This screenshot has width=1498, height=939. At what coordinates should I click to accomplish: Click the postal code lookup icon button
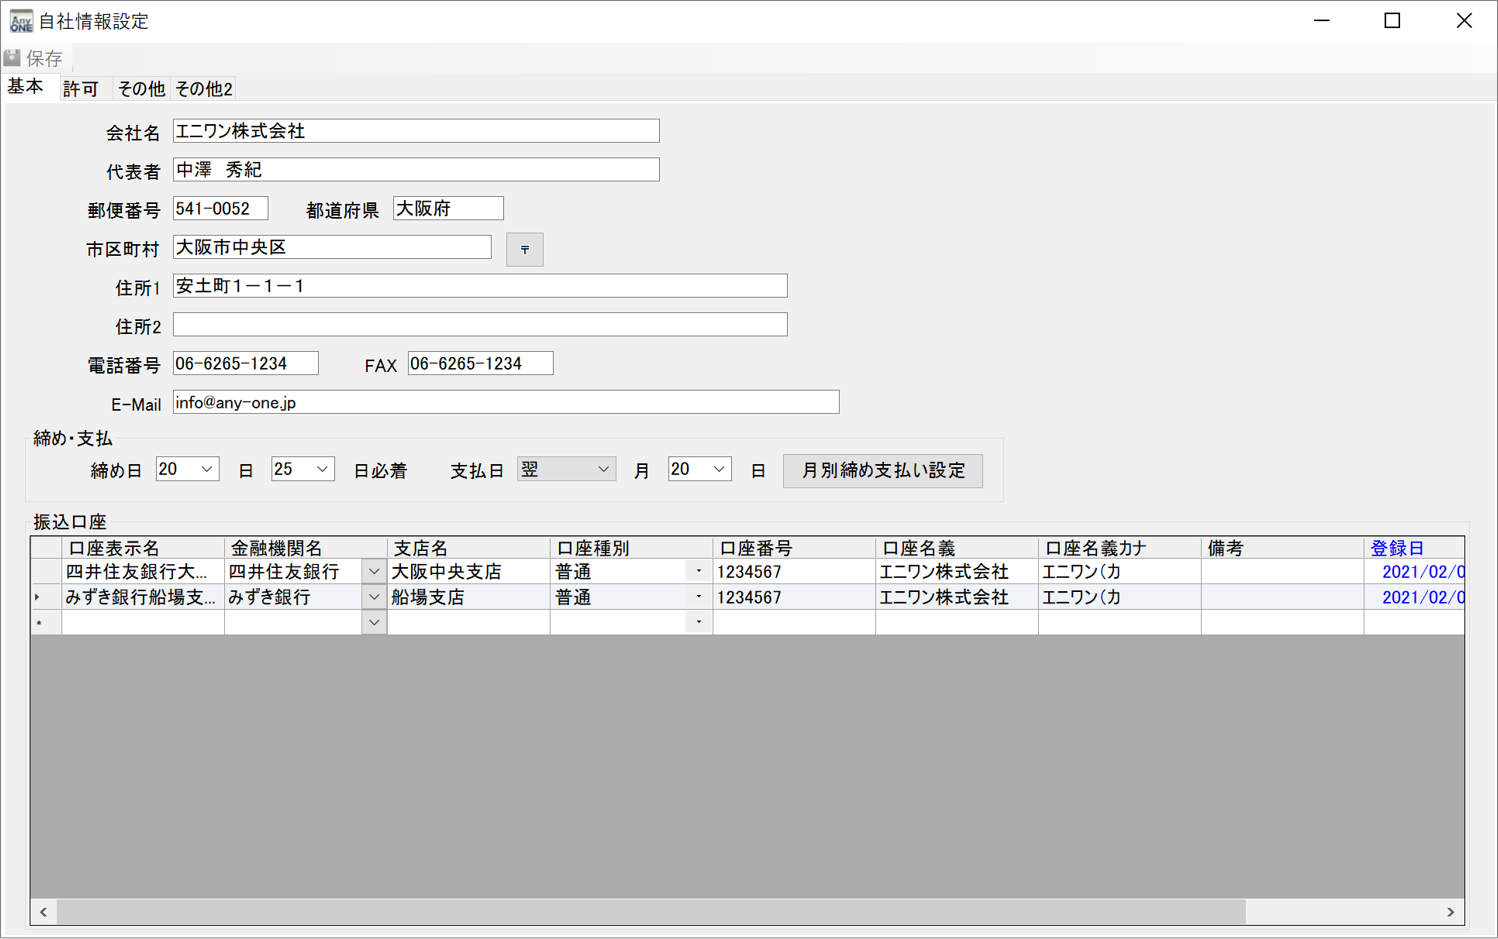pyautogui.click(x=524, y=249)
